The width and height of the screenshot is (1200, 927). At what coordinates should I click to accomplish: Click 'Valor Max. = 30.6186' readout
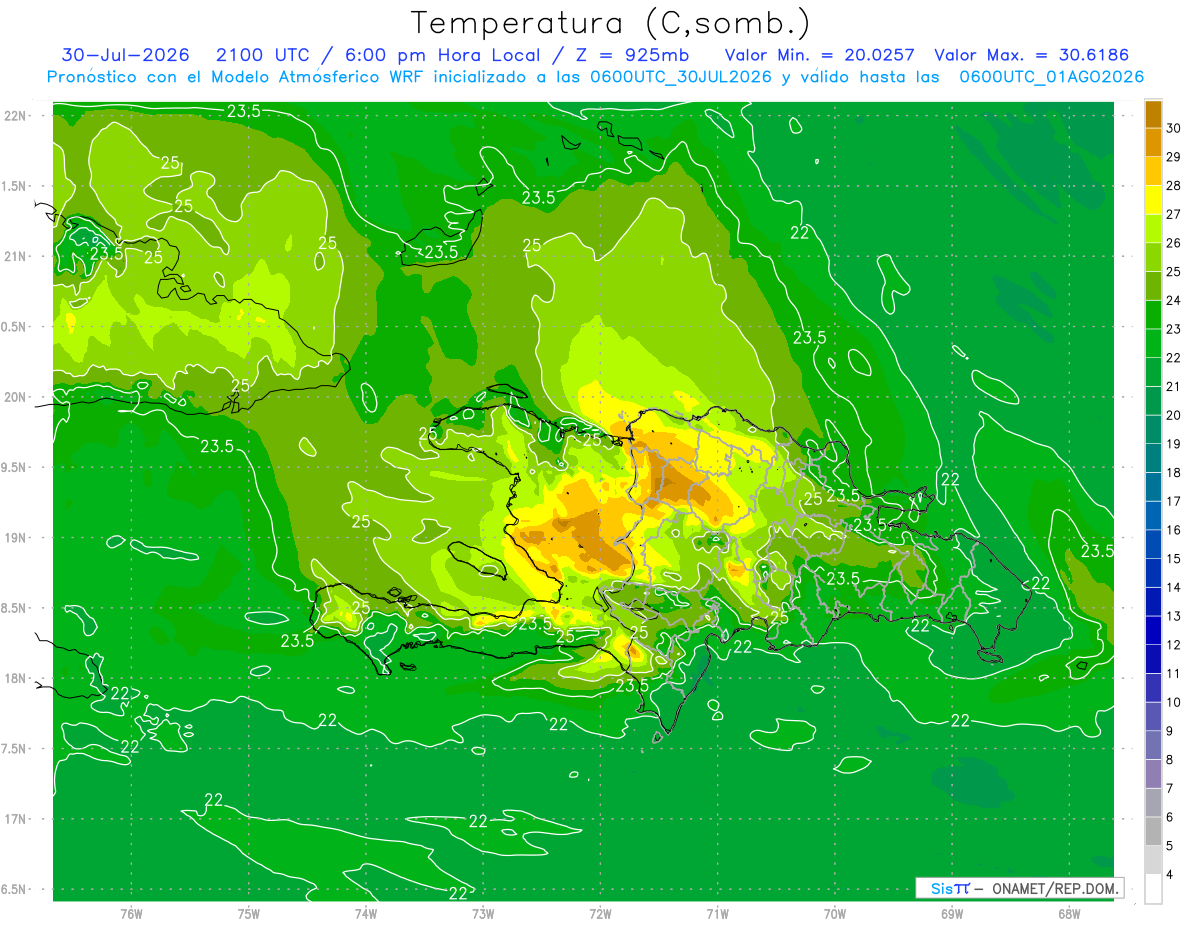1032,55
